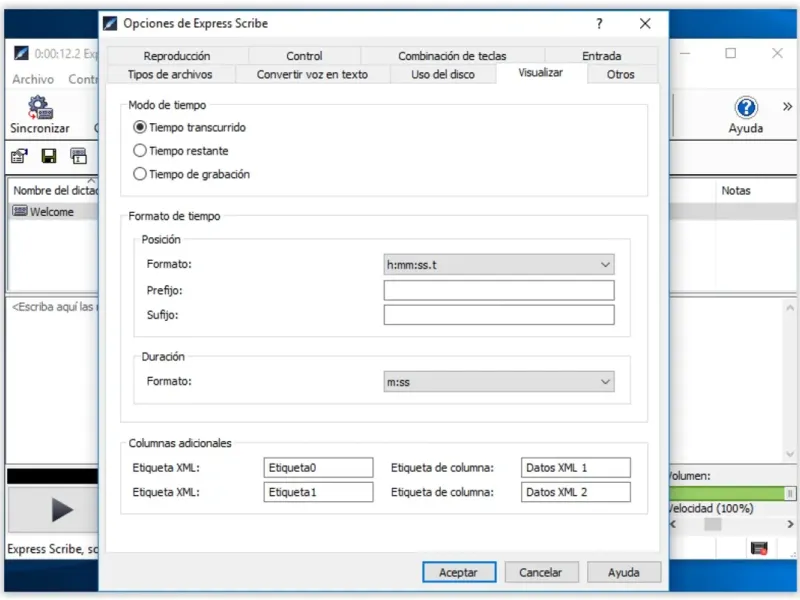Click the save floppy disk icon

click(x=49, y=156)
